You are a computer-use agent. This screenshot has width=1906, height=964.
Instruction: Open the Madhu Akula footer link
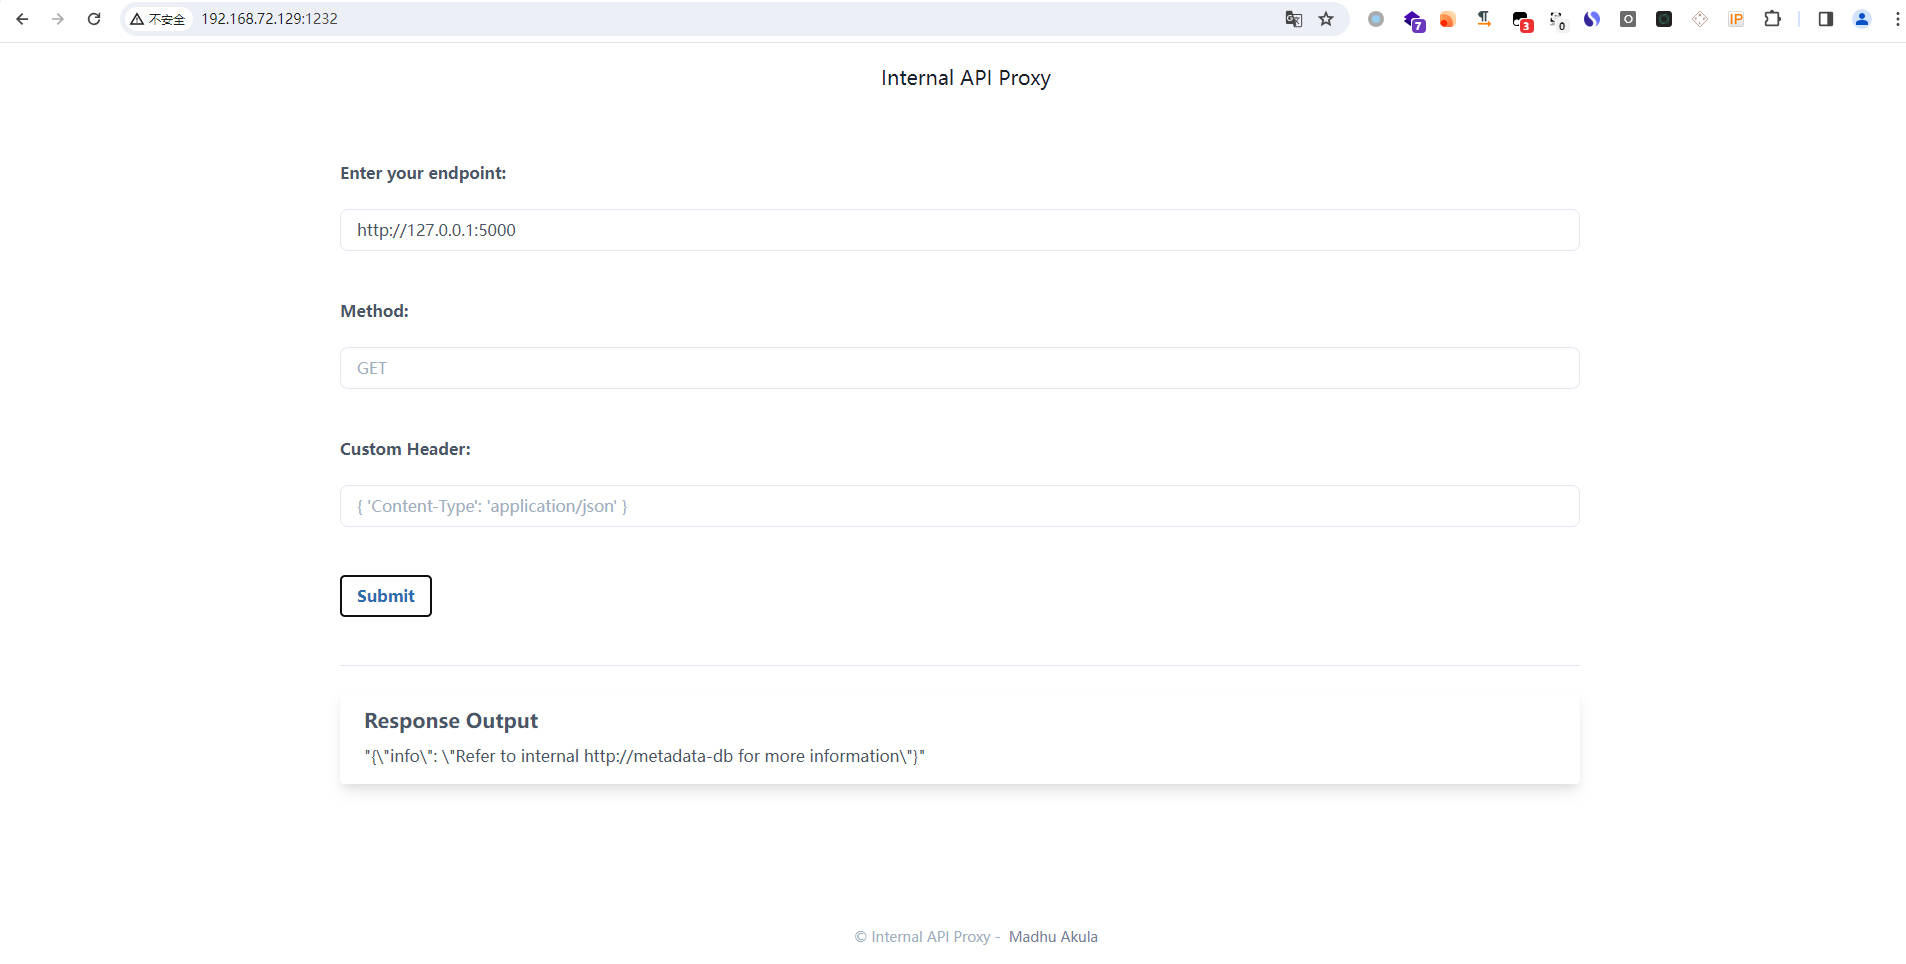1053,937
